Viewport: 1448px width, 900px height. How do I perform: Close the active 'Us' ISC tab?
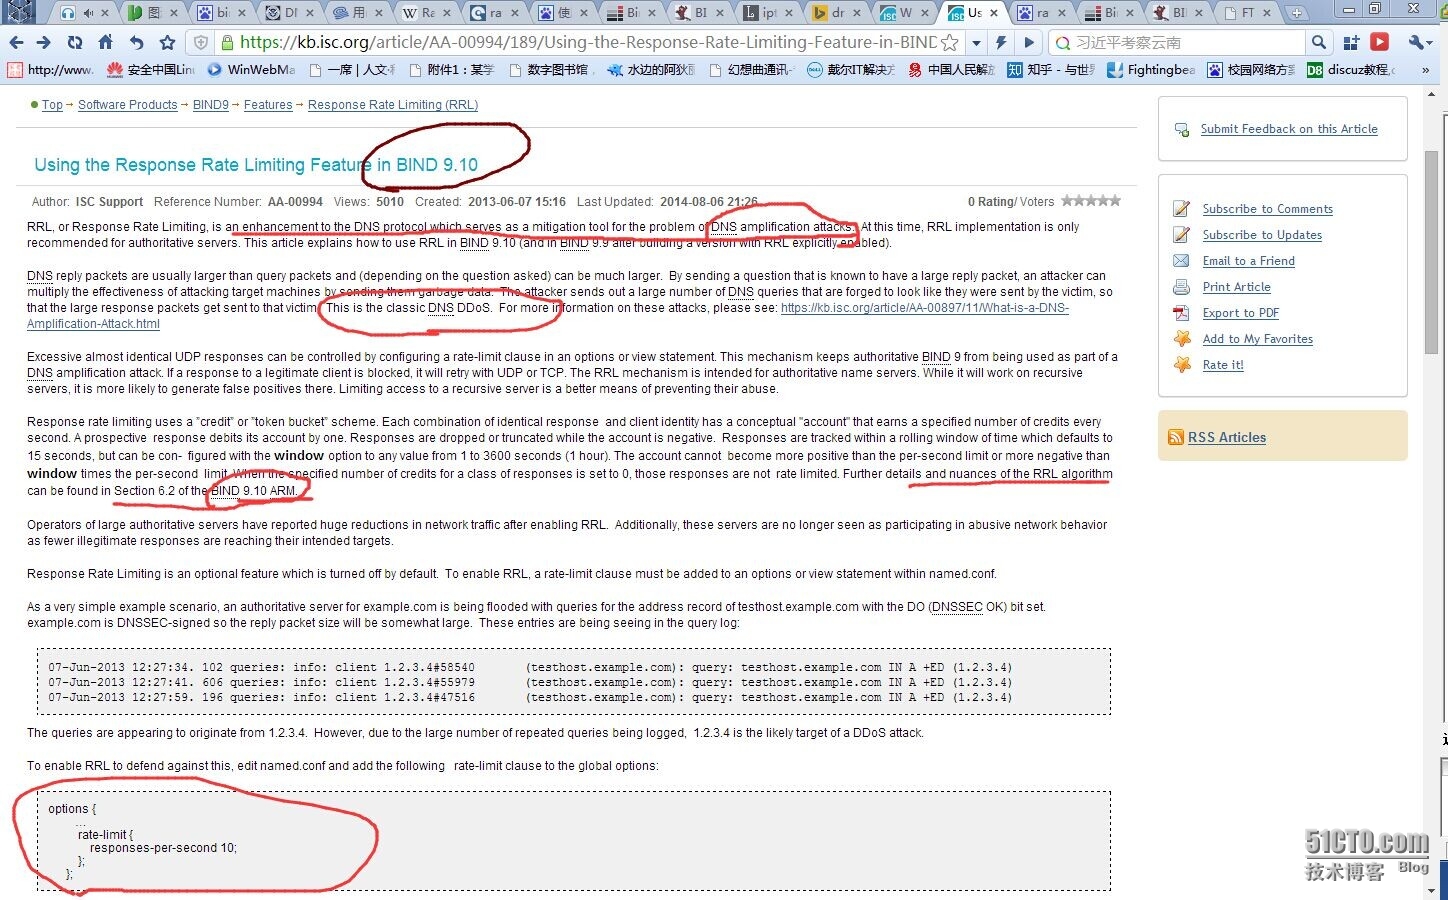(994, 13)
